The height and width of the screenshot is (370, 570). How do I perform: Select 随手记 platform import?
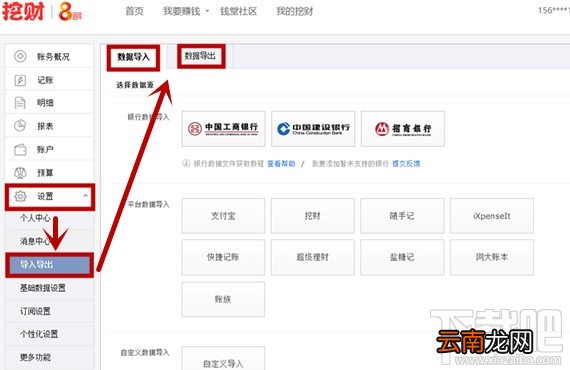(x=402, y=216)
